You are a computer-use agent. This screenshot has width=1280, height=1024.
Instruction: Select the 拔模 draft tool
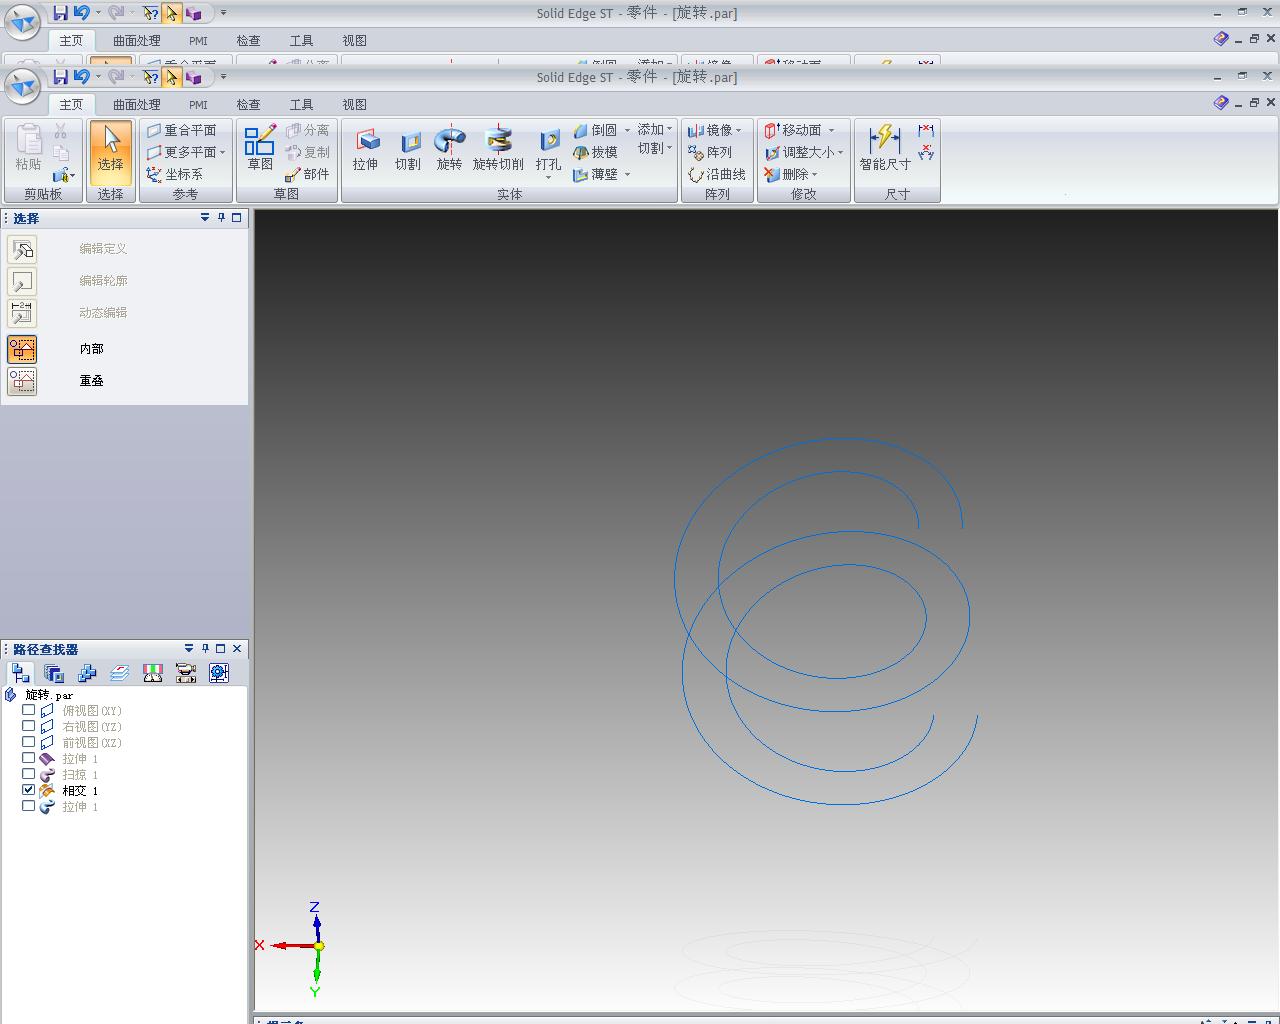coord(596,152)
